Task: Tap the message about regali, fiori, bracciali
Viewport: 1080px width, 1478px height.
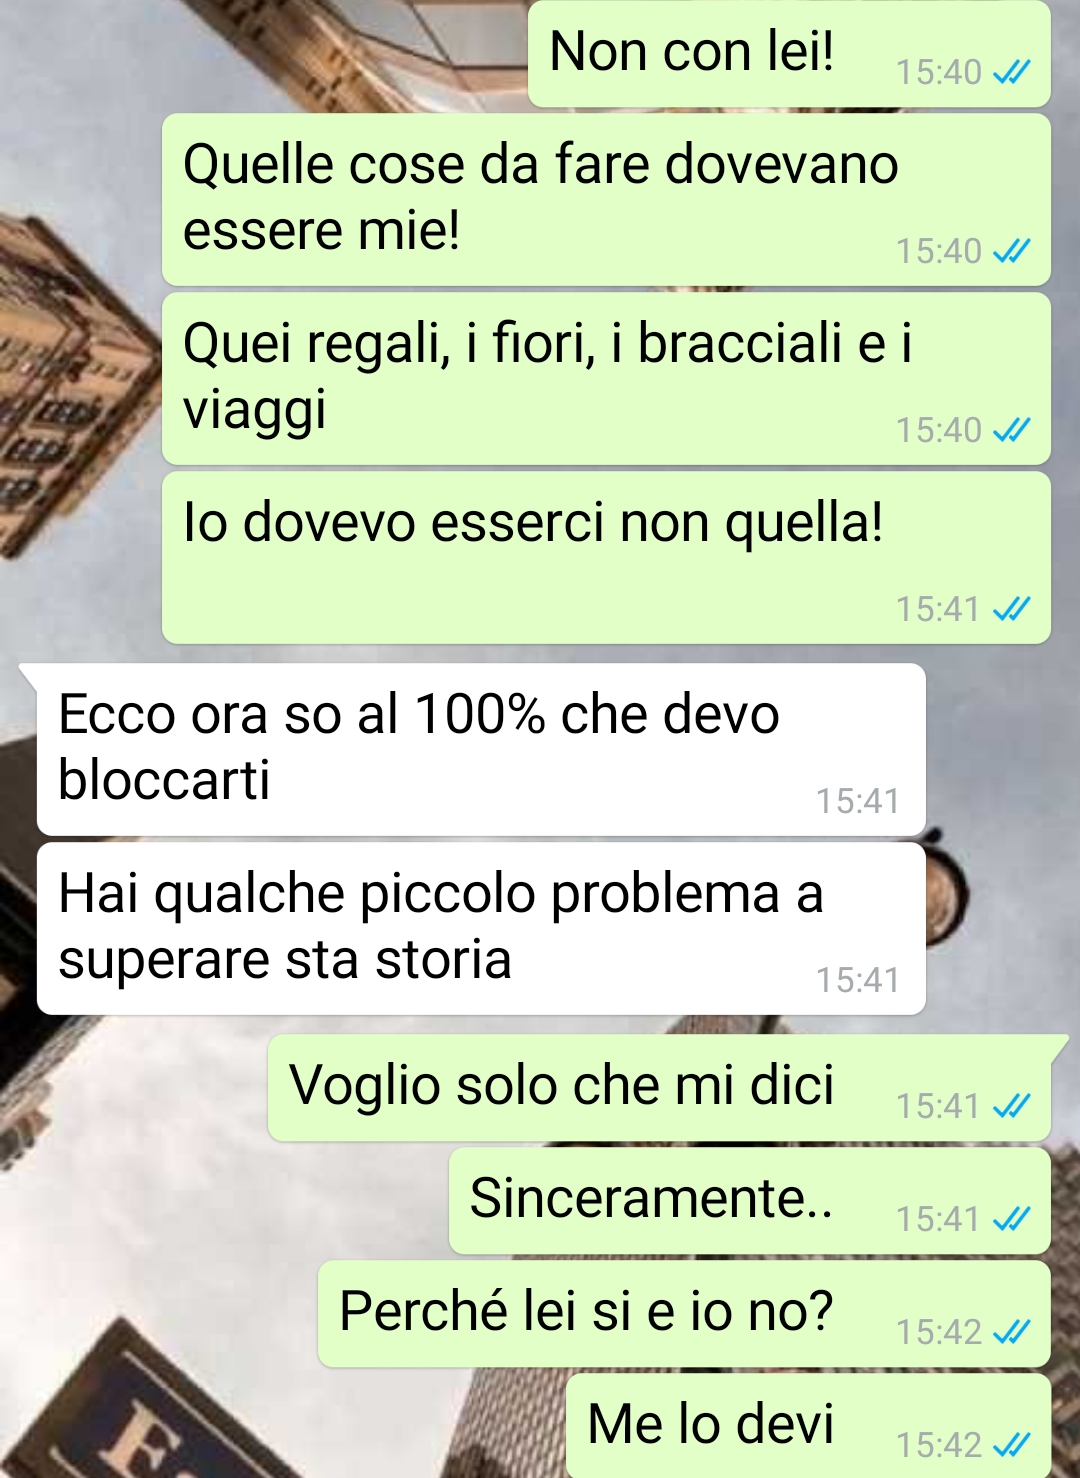Action: (x=606, y=378)
